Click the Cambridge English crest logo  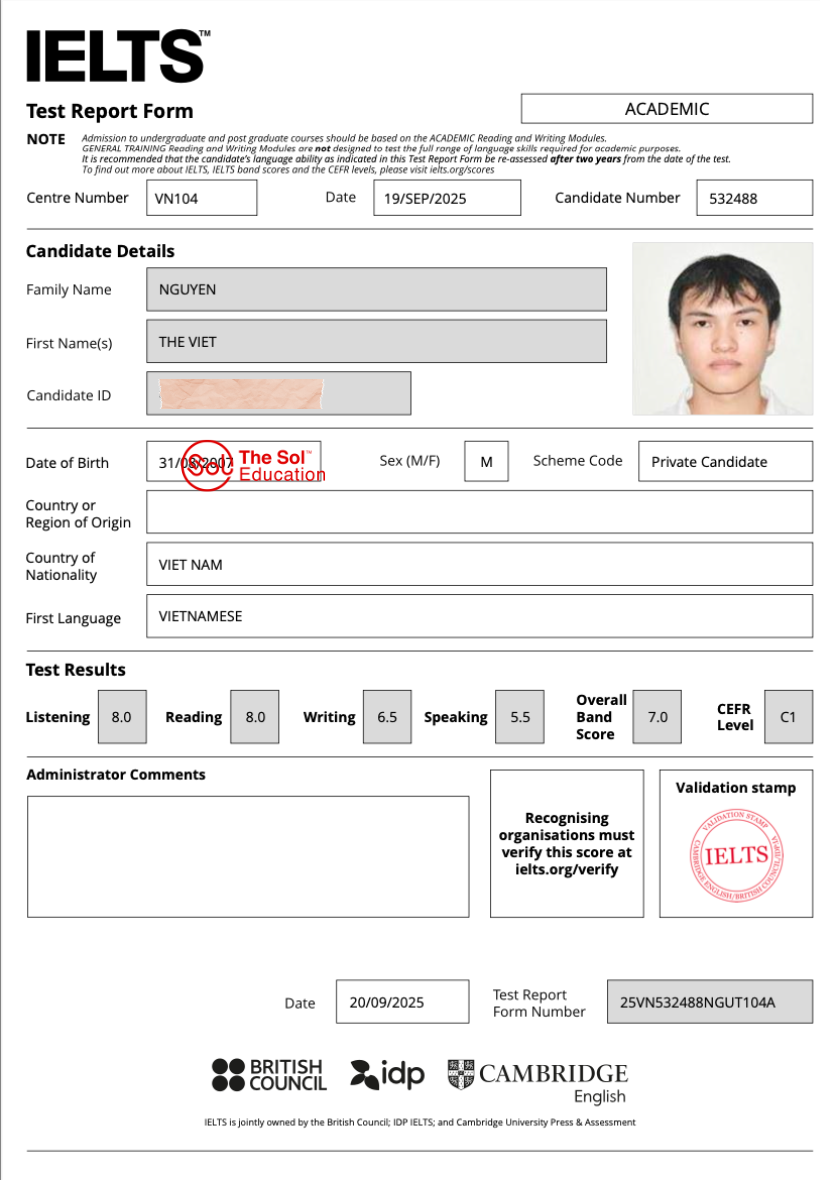tap(461, 1075)
